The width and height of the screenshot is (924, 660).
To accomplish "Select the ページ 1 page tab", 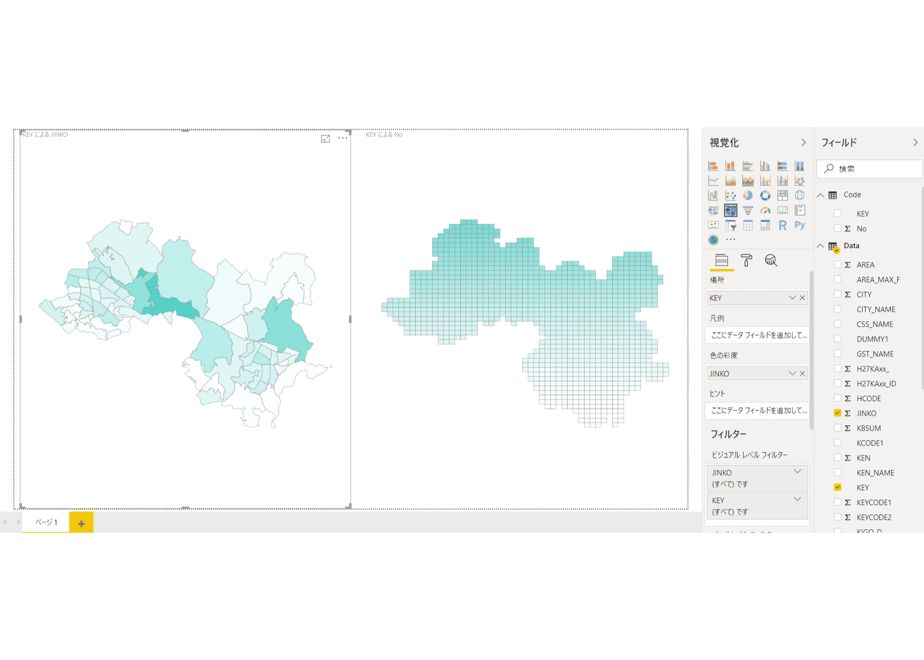I will pyautogui.click(x=46, y=522).
